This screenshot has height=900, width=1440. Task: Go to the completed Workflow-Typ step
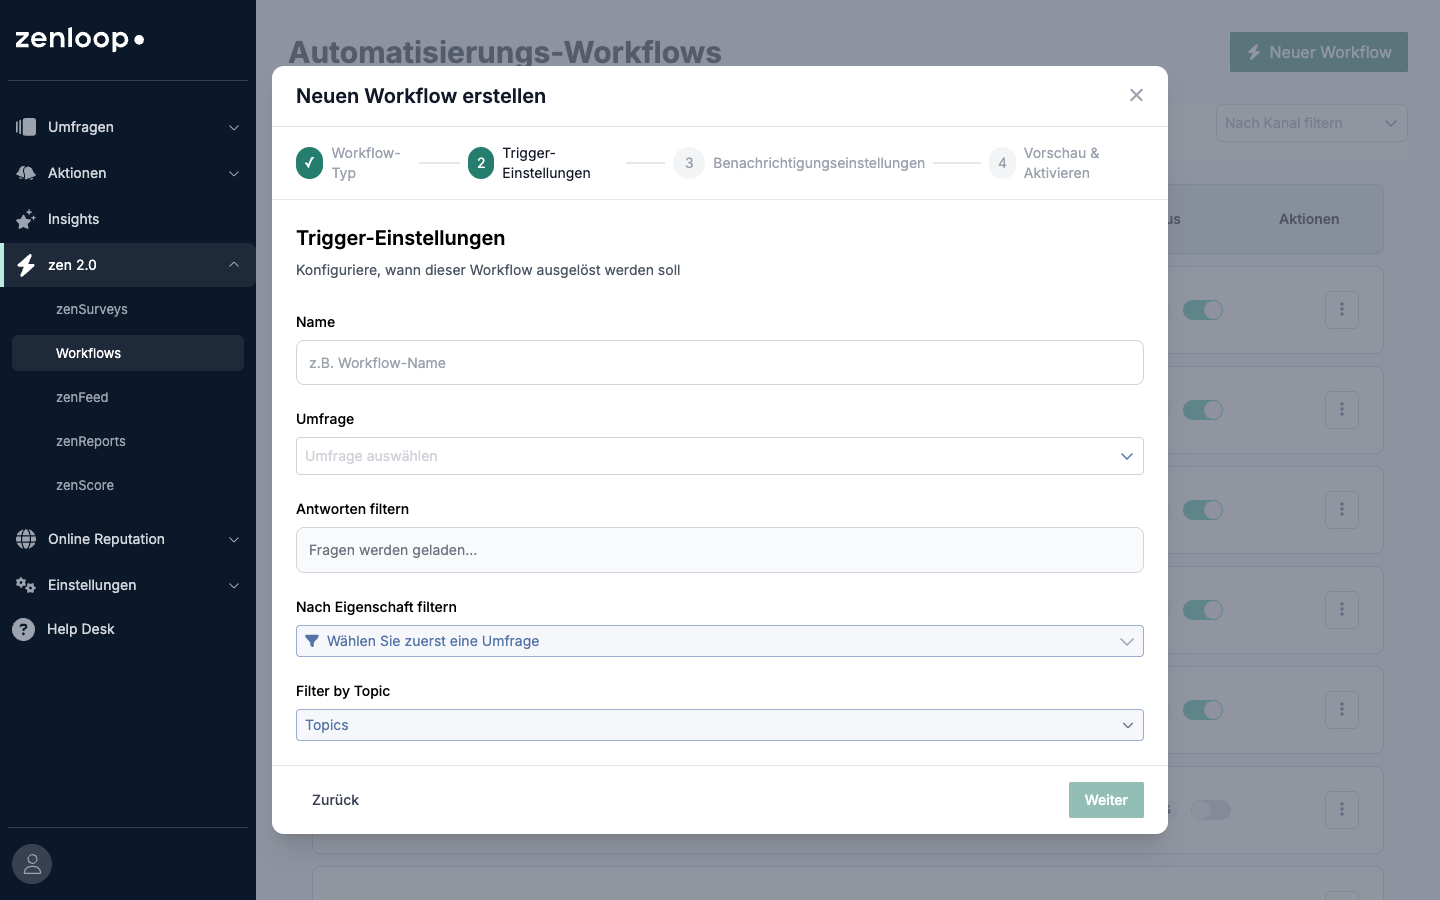pos(310,163)
